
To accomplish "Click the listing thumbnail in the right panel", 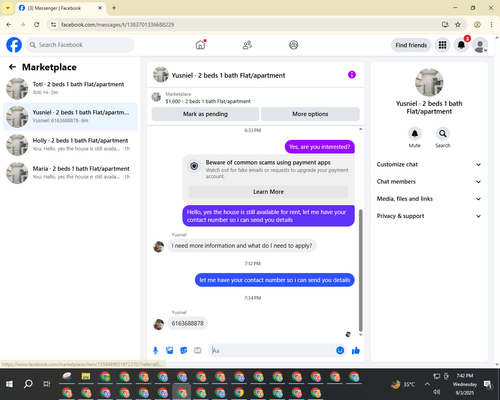I will (429, 82).
